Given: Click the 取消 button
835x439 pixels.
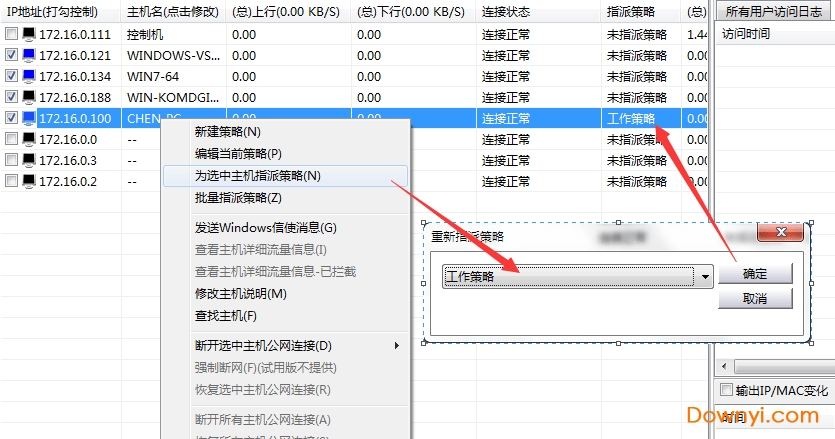Looking at the screenshot, I should (x=755, y=299).
